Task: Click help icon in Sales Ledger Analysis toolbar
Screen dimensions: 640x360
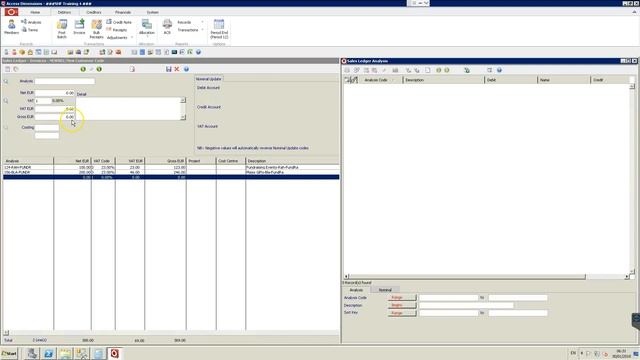Action: click(499, 70)
